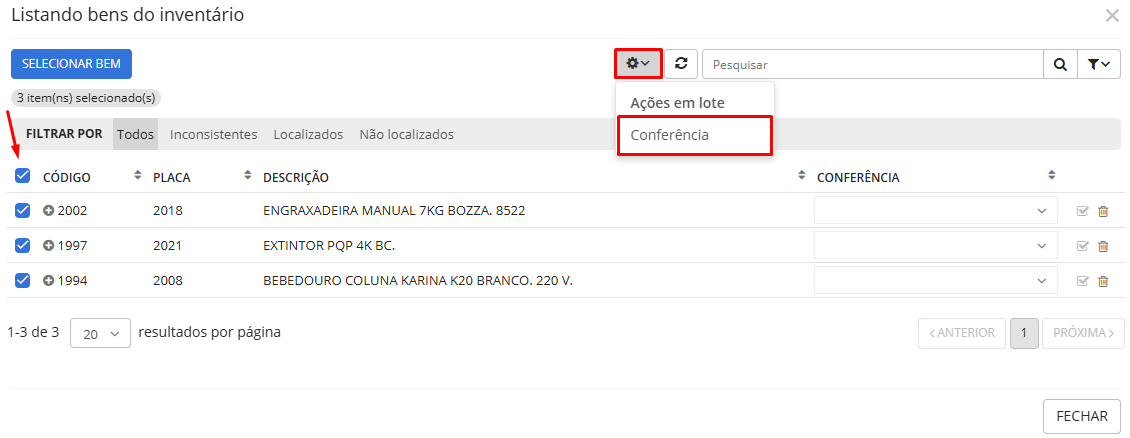Screen dimensions: 1130x438
Task: Click check icon for ENGRAXADEIRA MANUAL row
Action: click(1082, 211)
